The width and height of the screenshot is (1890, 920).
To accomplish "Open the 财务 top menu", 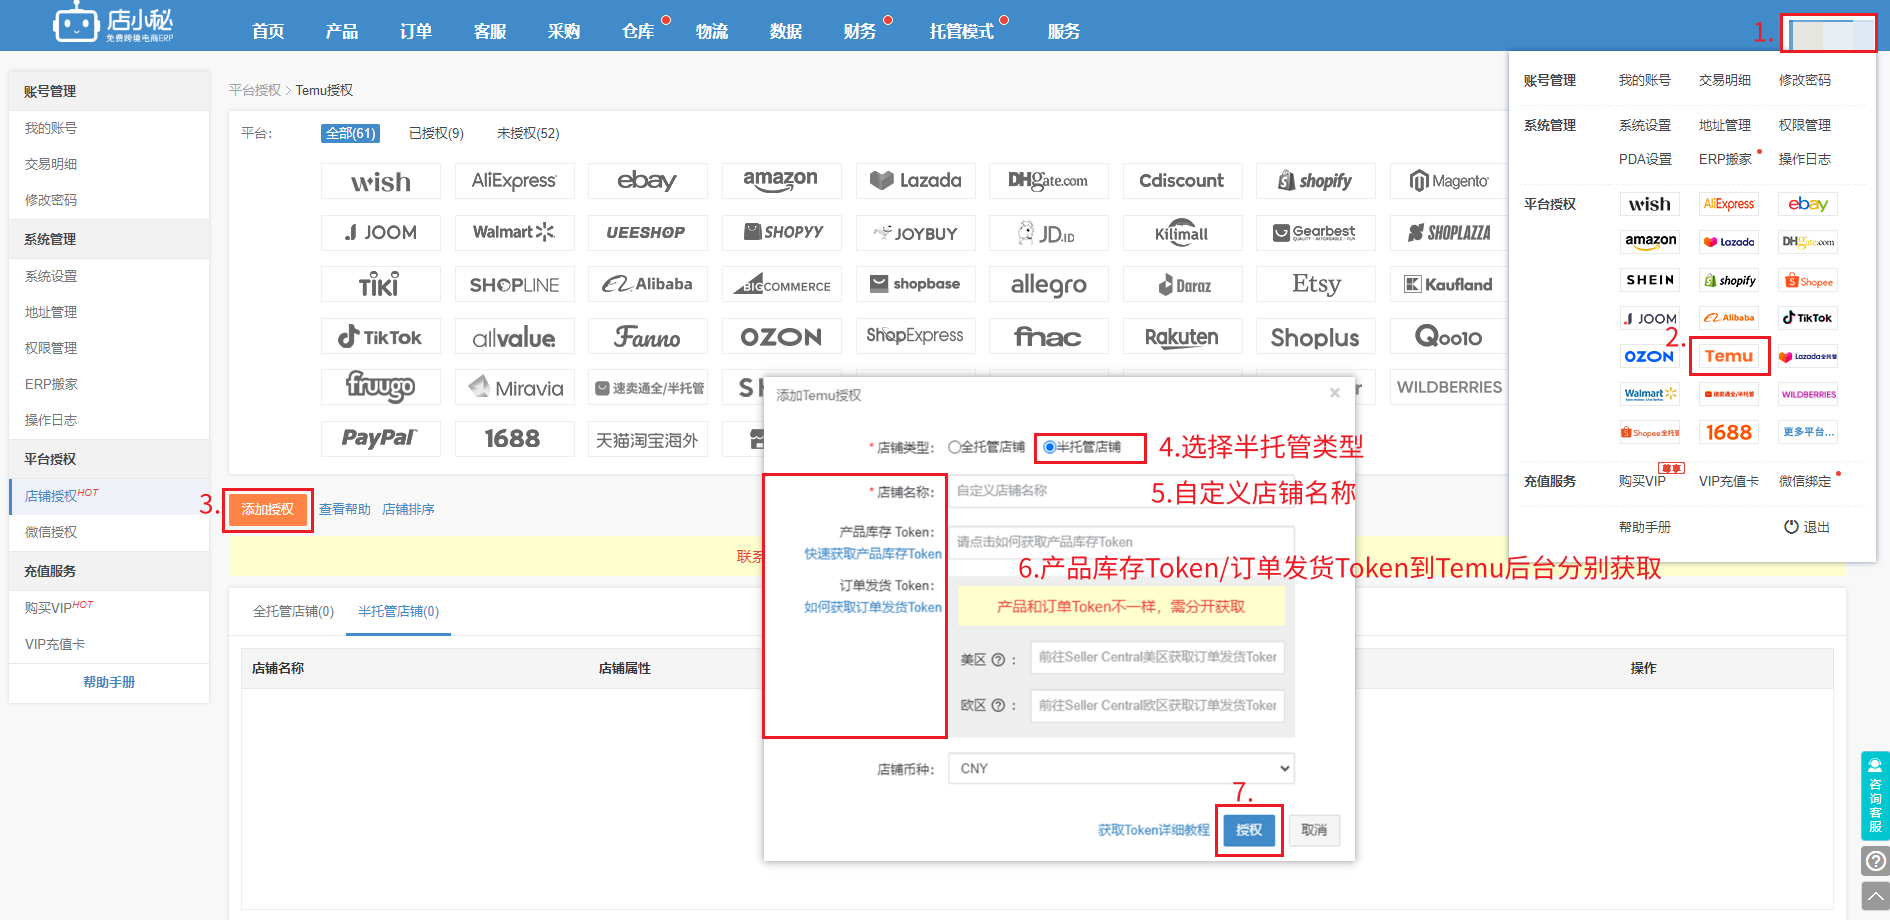I will (x=860, y=31).
